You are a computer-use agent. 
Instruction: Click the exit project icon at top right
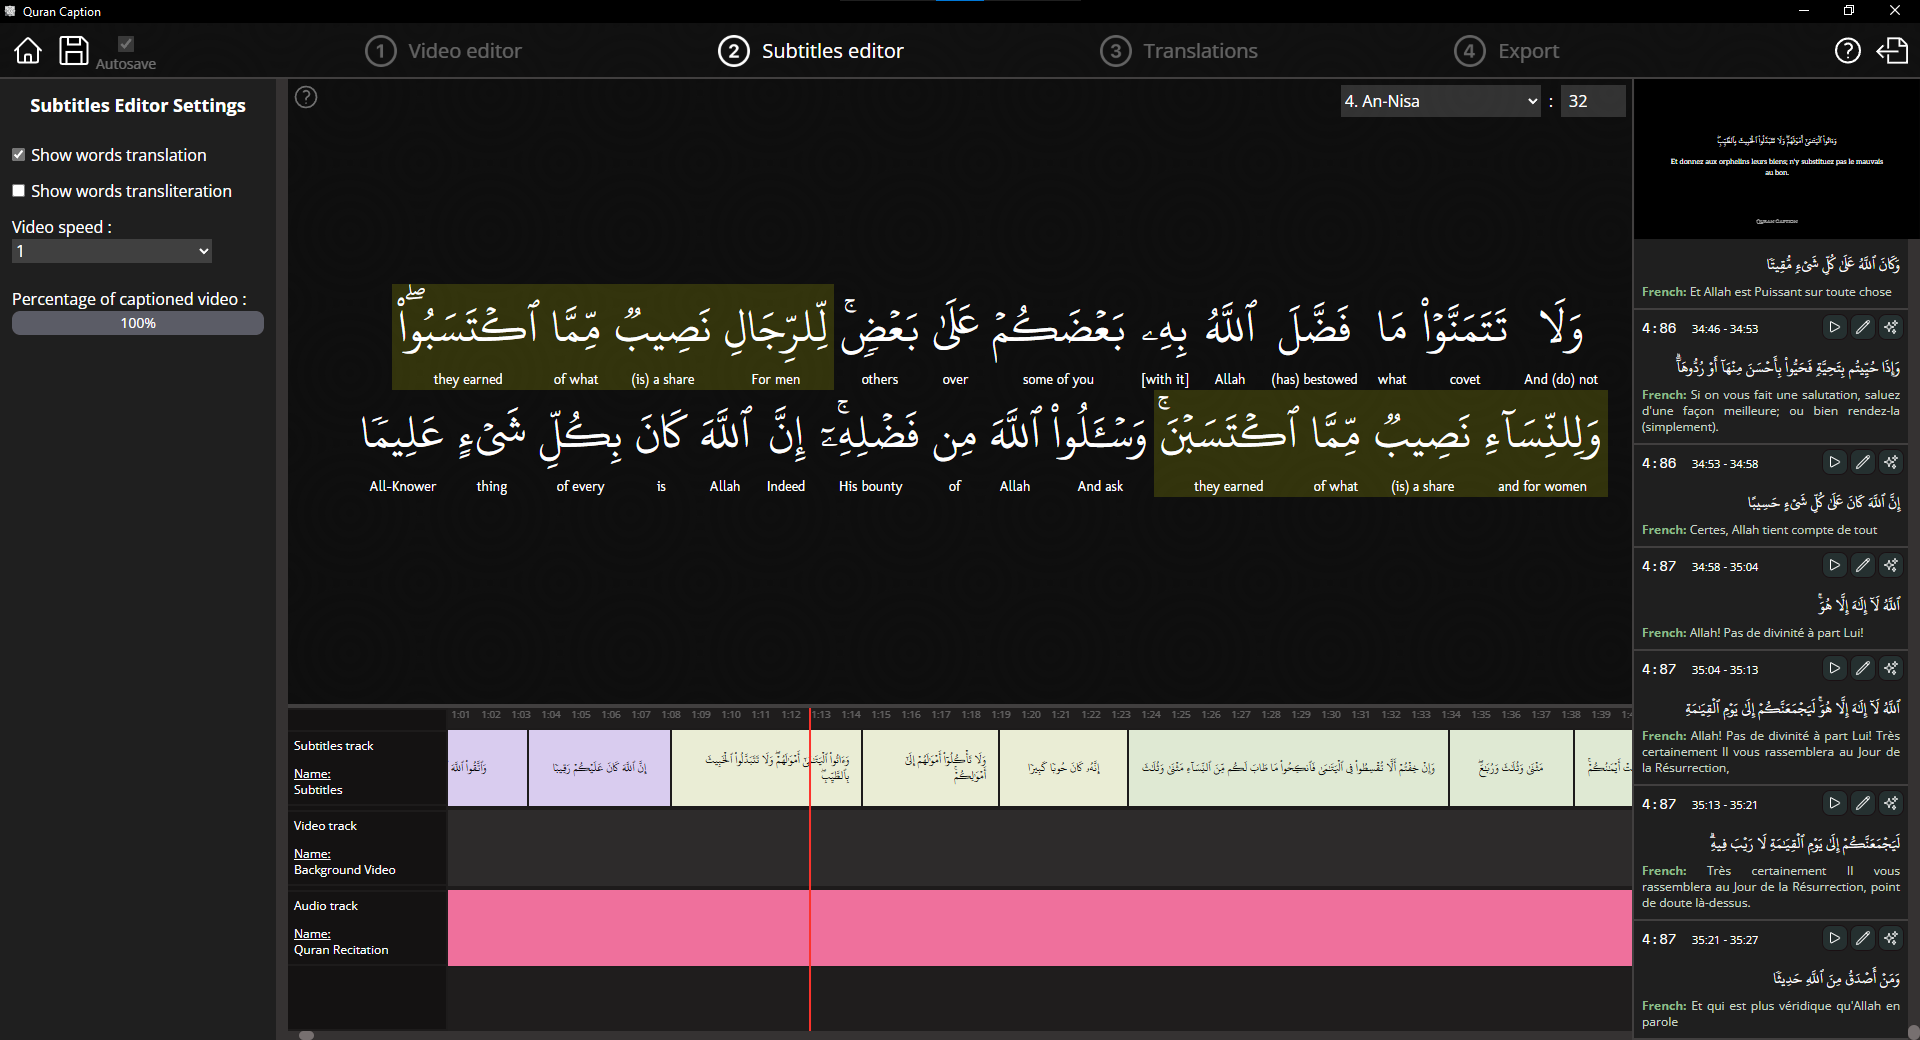tap(1892, 50)
